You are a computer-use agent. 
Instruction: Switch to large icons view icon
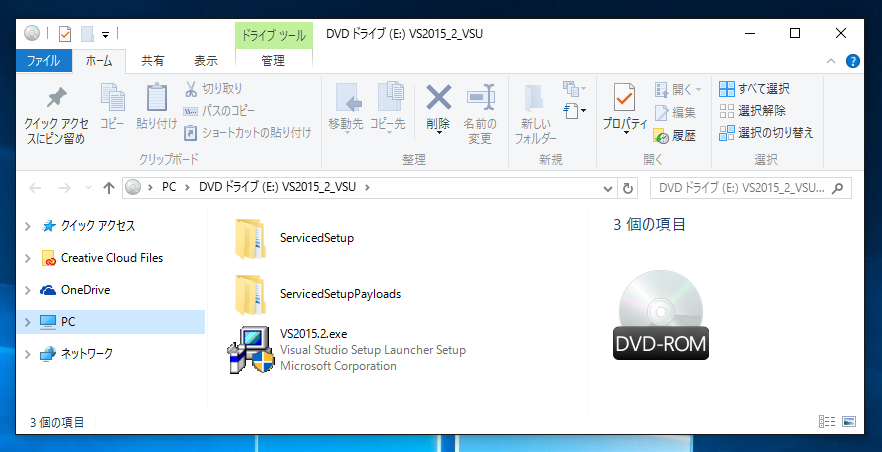[849, 422]
